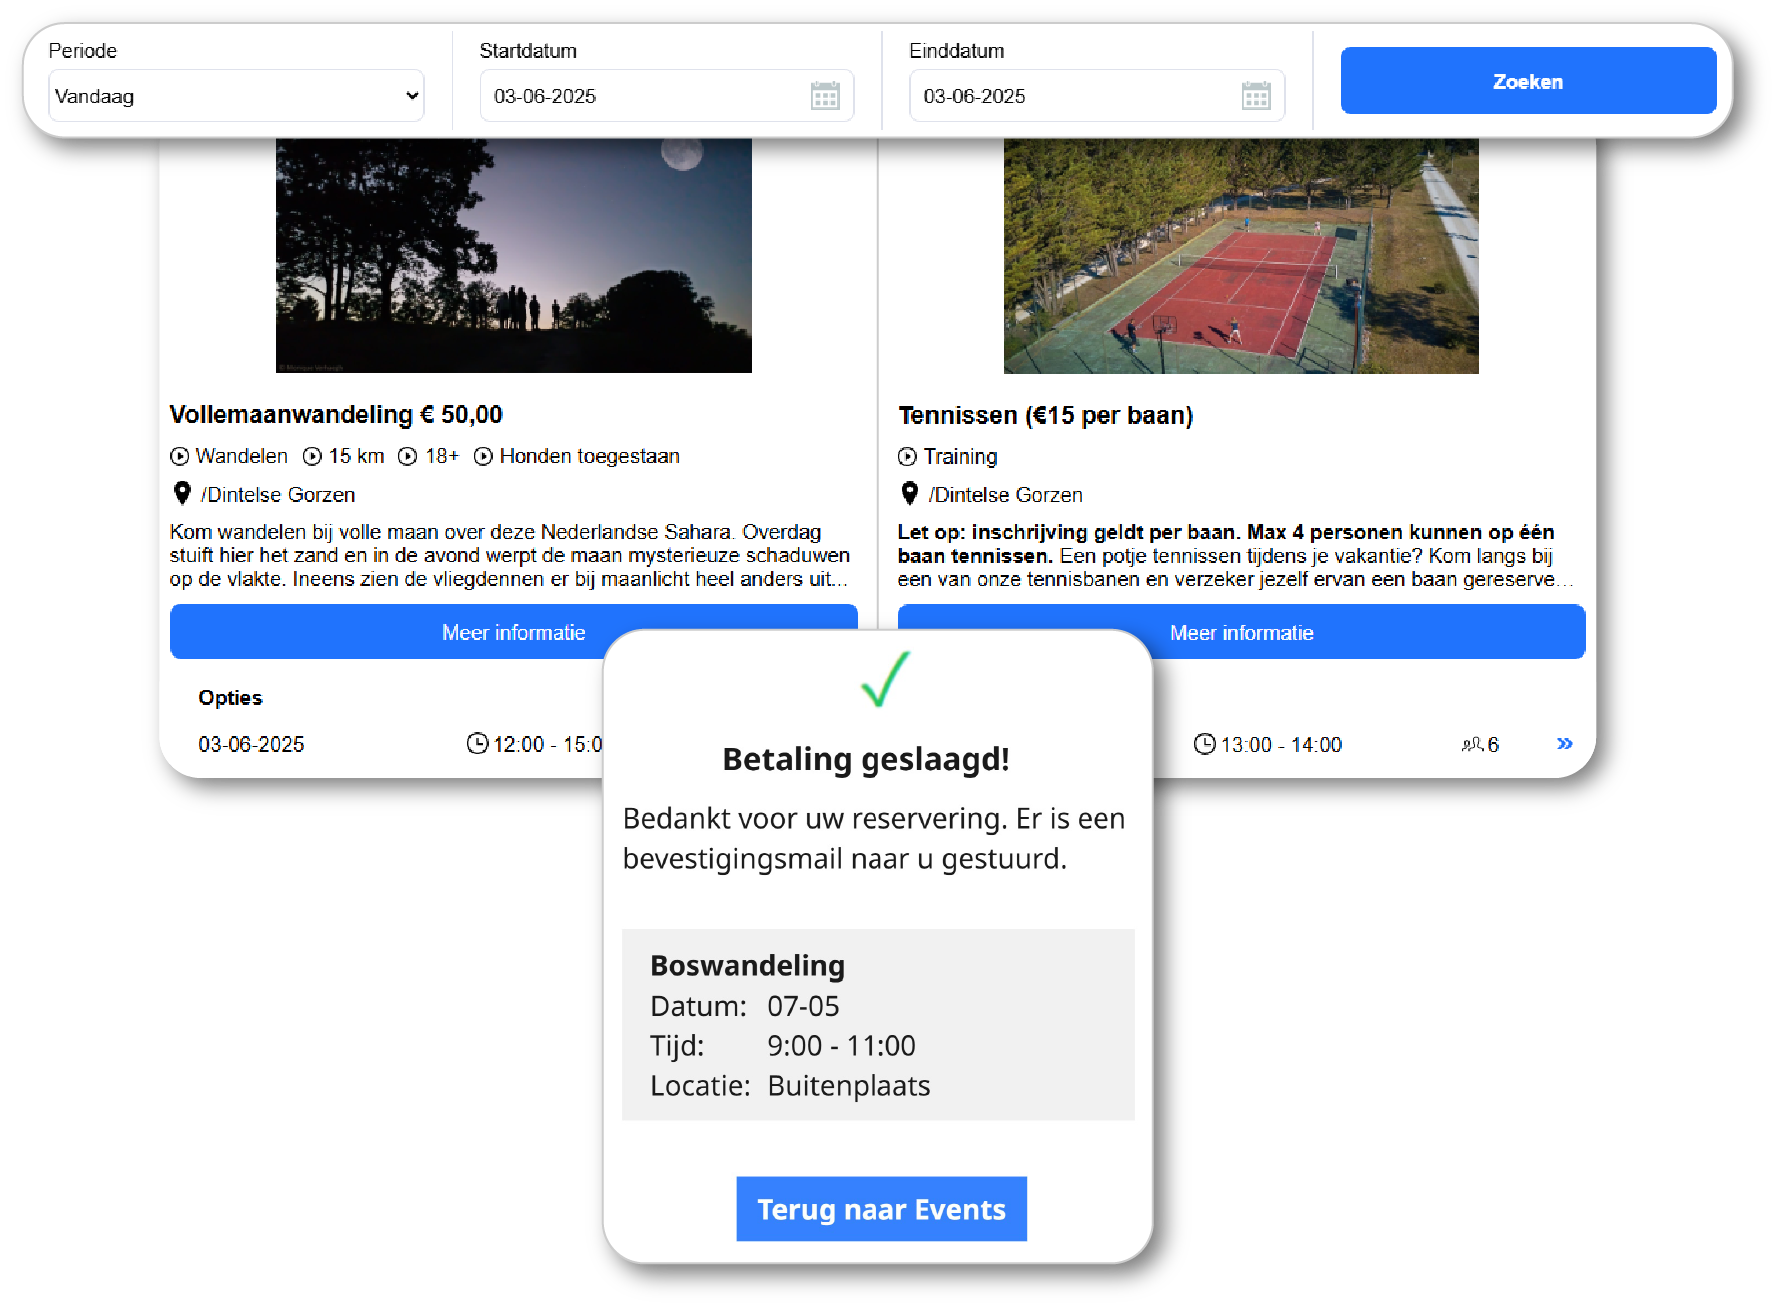Image resolution: width=1776 pixels, height=1307 pixels.
Task: Click the Tennissen location pin icon
Action: [x=910, y=493]
